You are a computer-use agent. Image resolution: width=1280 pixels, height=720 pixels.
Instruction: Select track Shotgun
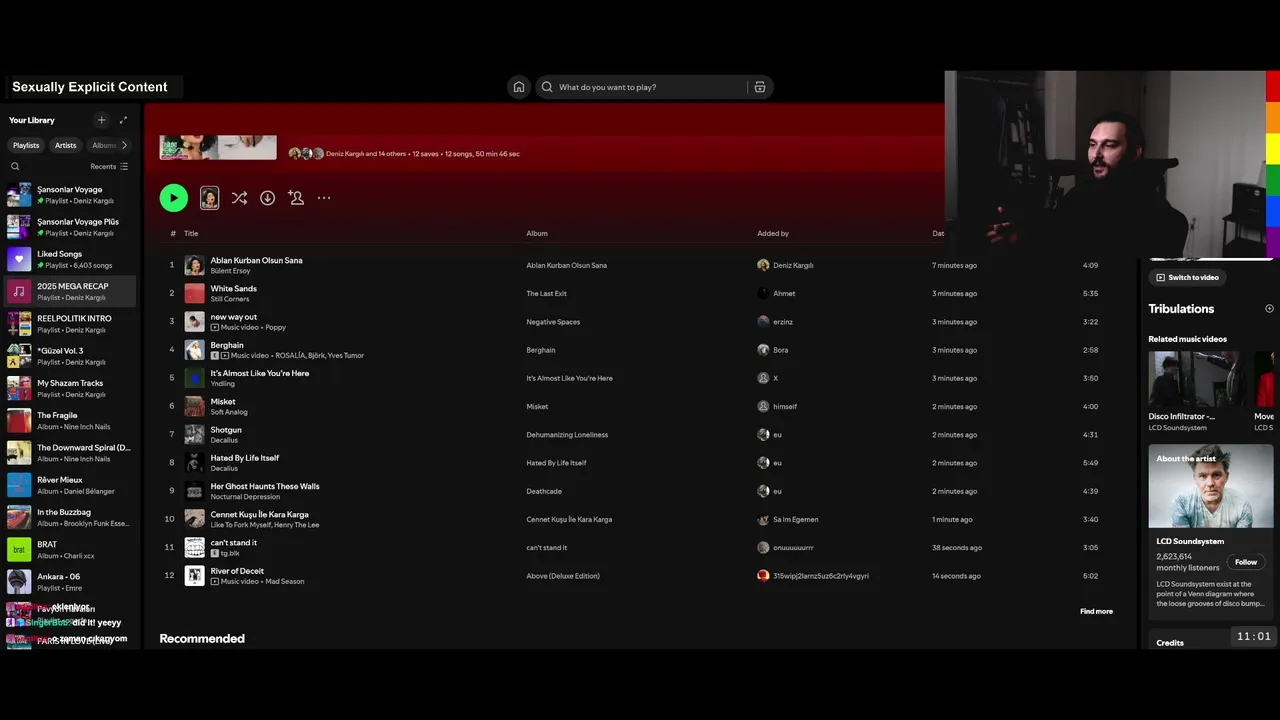point(225,430)
